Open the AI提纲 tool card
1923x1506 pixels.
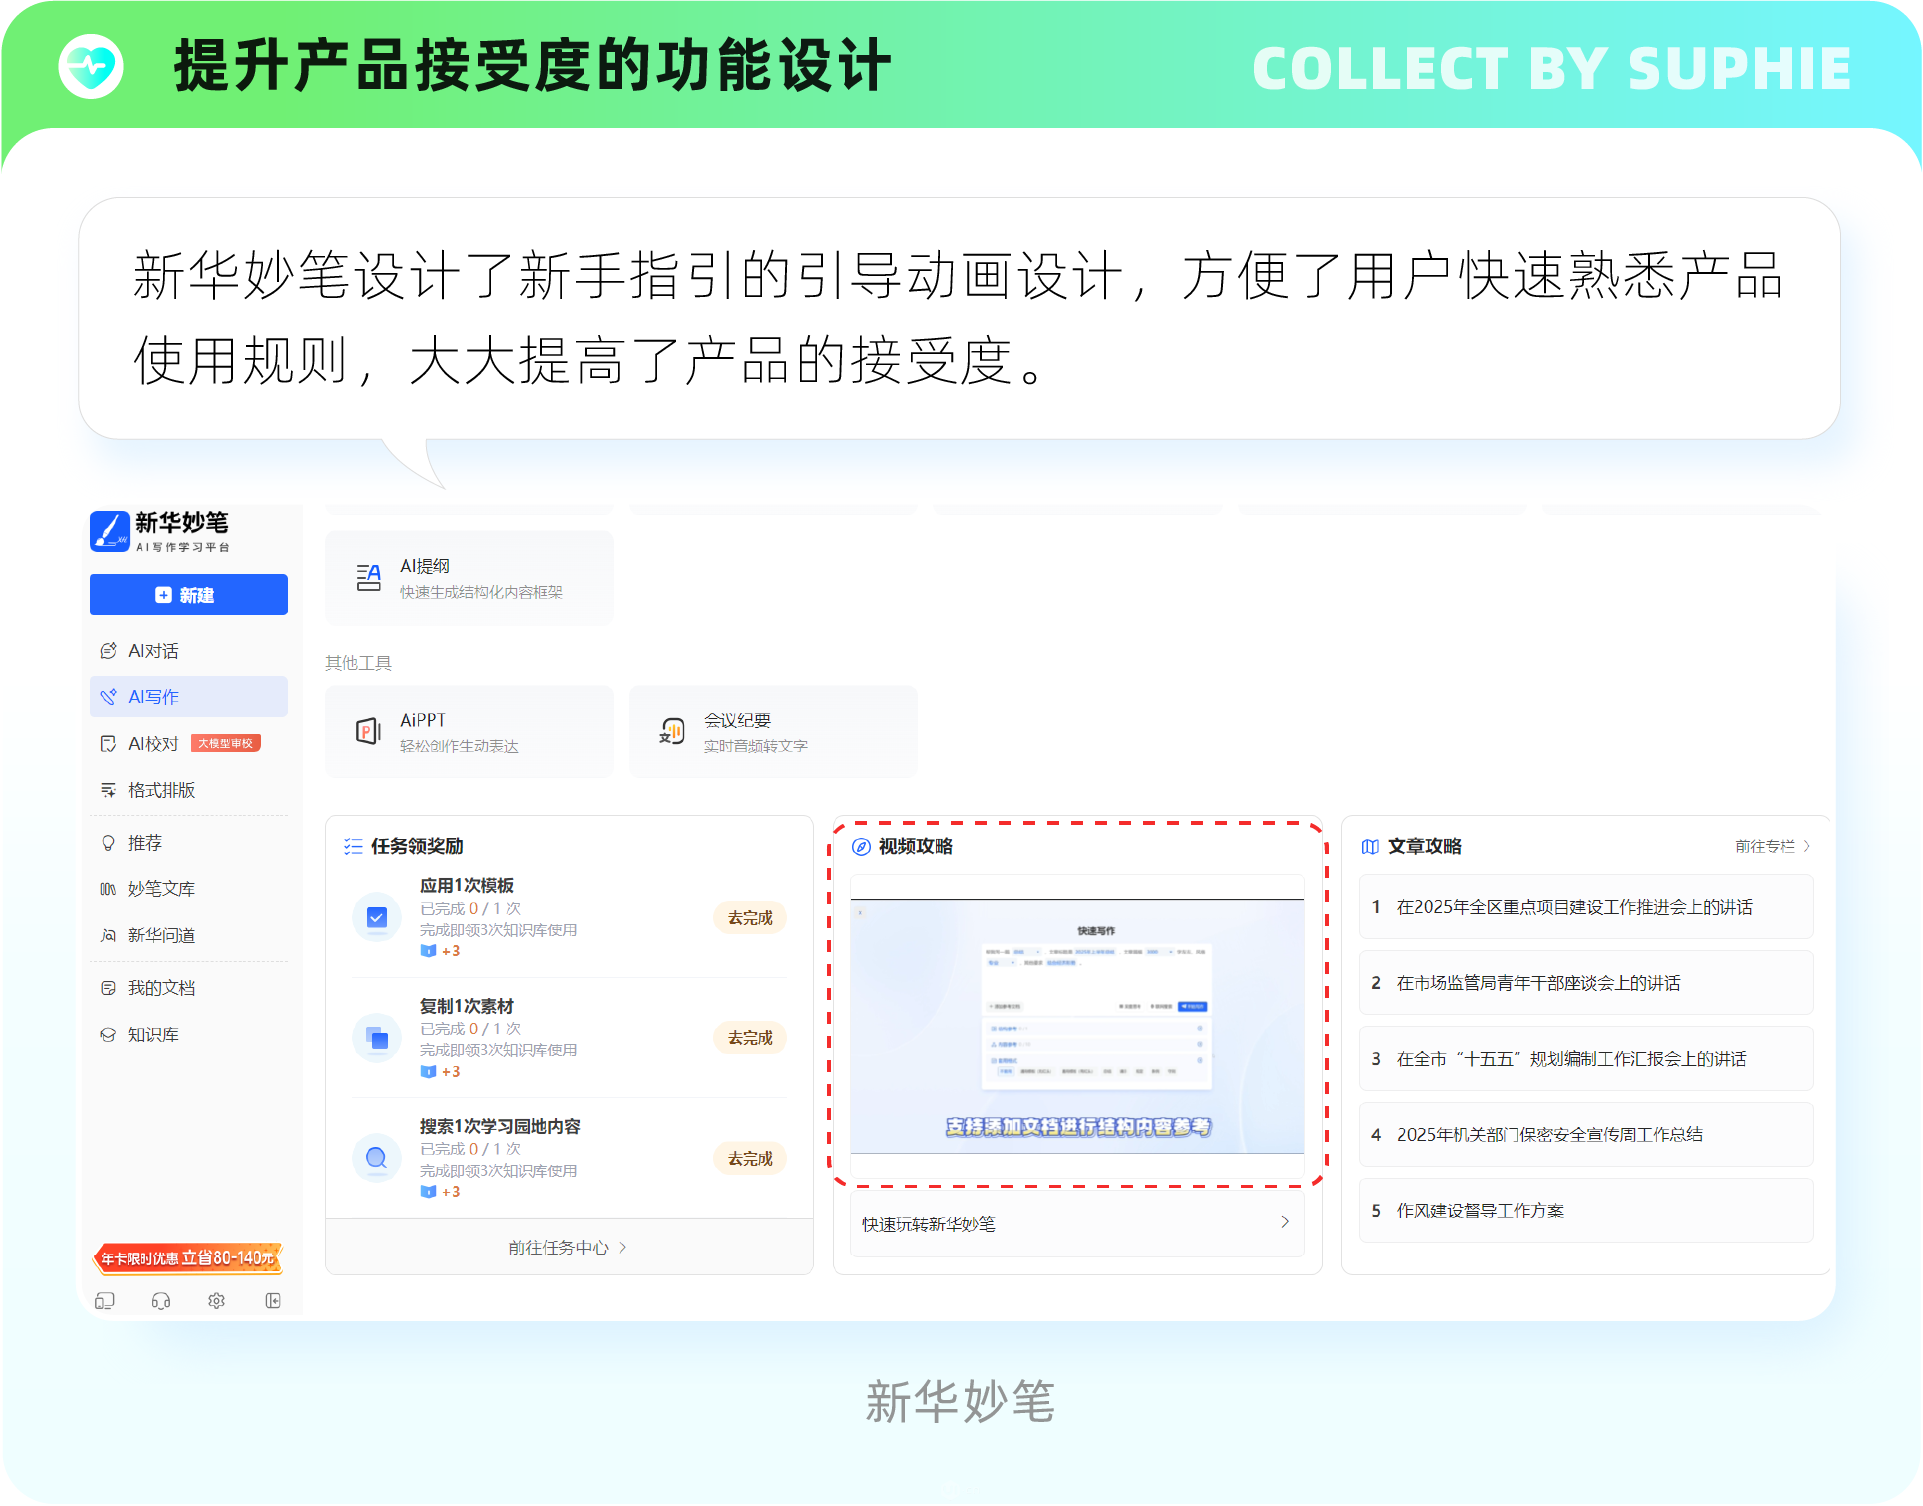click(469, 578)
